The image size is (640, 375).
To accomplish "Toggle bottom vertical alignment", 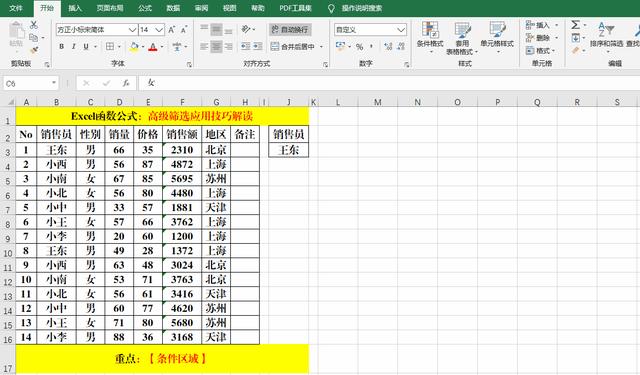I will point(229,29).
